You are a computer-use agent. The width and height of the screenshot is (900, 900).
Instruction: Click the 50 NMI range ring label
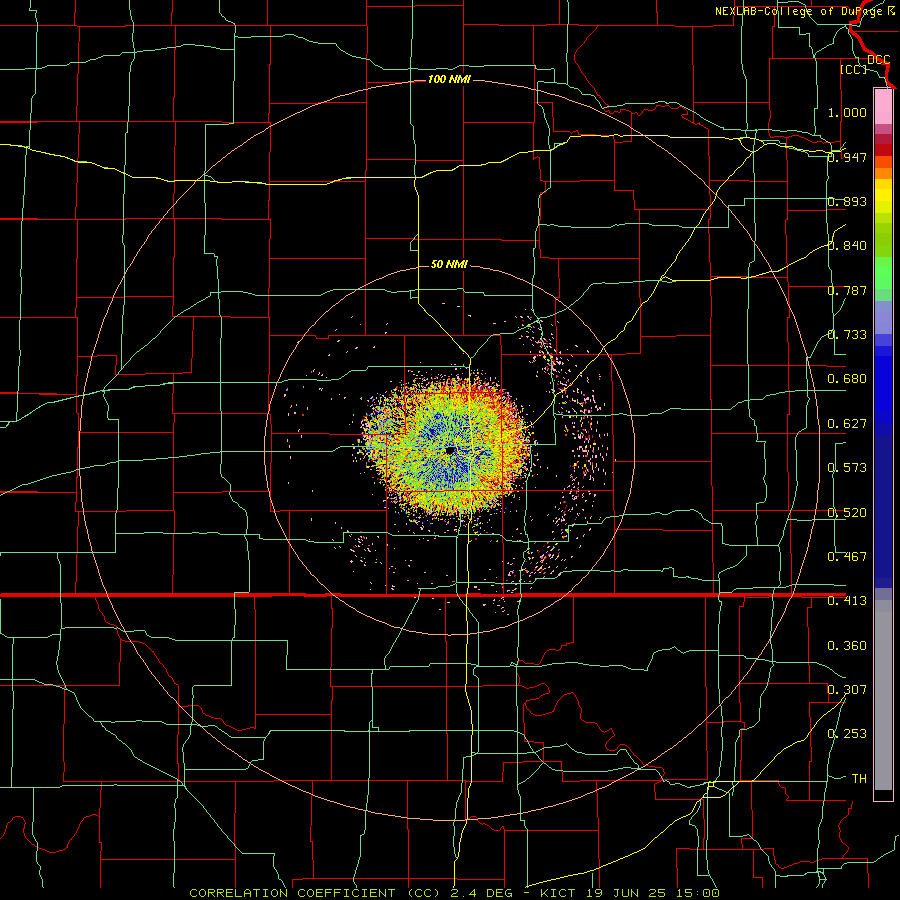coord(449,264)
